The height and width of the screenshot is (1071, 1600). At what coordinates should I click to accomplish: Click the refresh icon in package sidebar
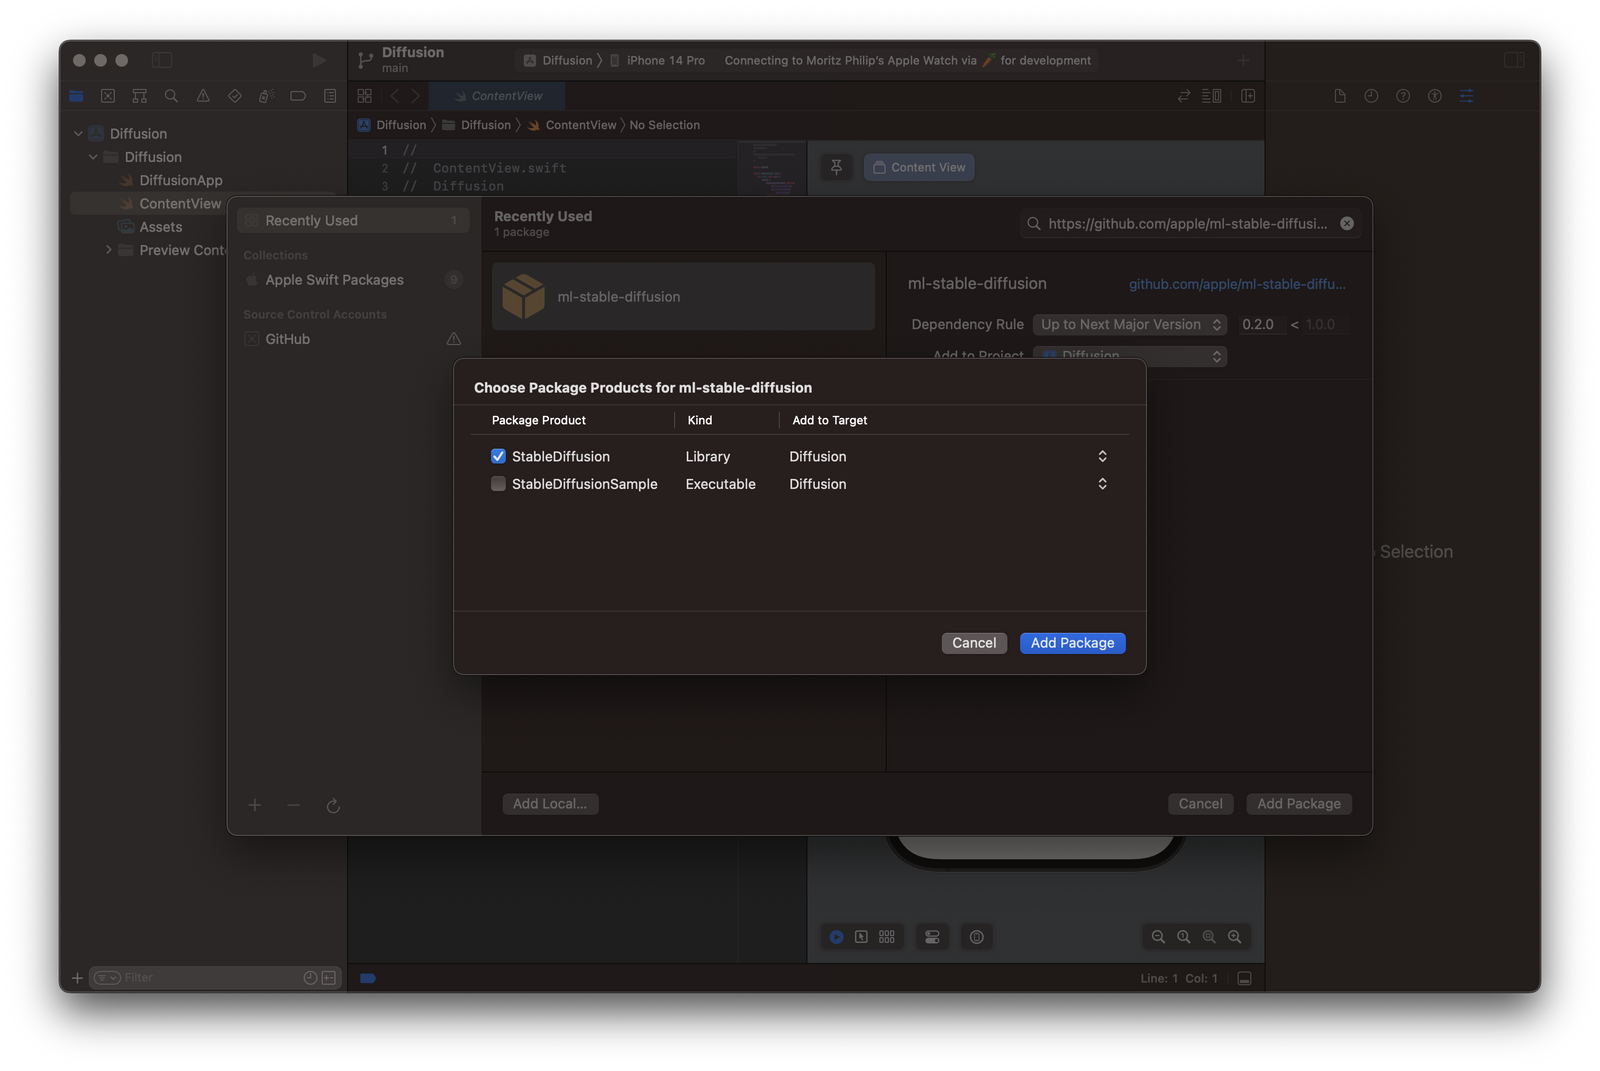click(333, 806)
